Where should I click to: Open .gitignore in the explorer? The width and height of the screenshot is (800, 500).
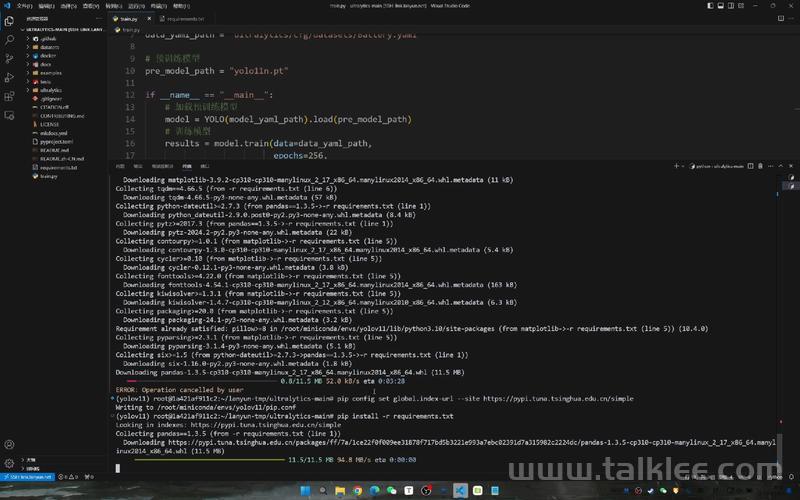click(51, 99)
